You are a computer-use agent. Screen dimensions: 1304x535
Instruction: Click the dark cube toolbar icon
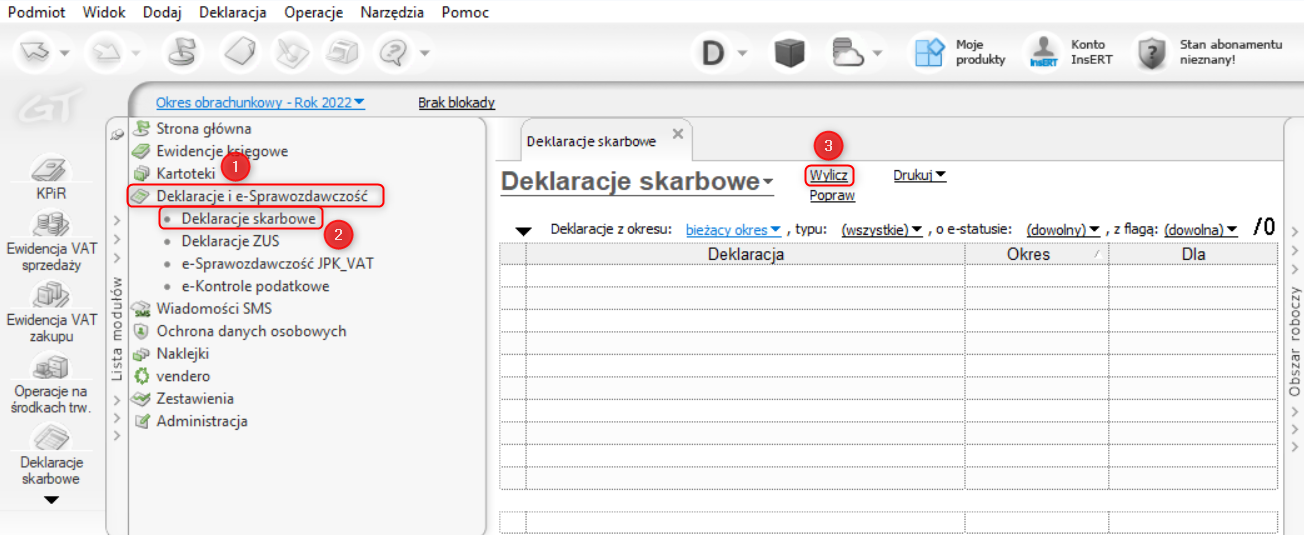pyautogui.click(x=789, y=53)
